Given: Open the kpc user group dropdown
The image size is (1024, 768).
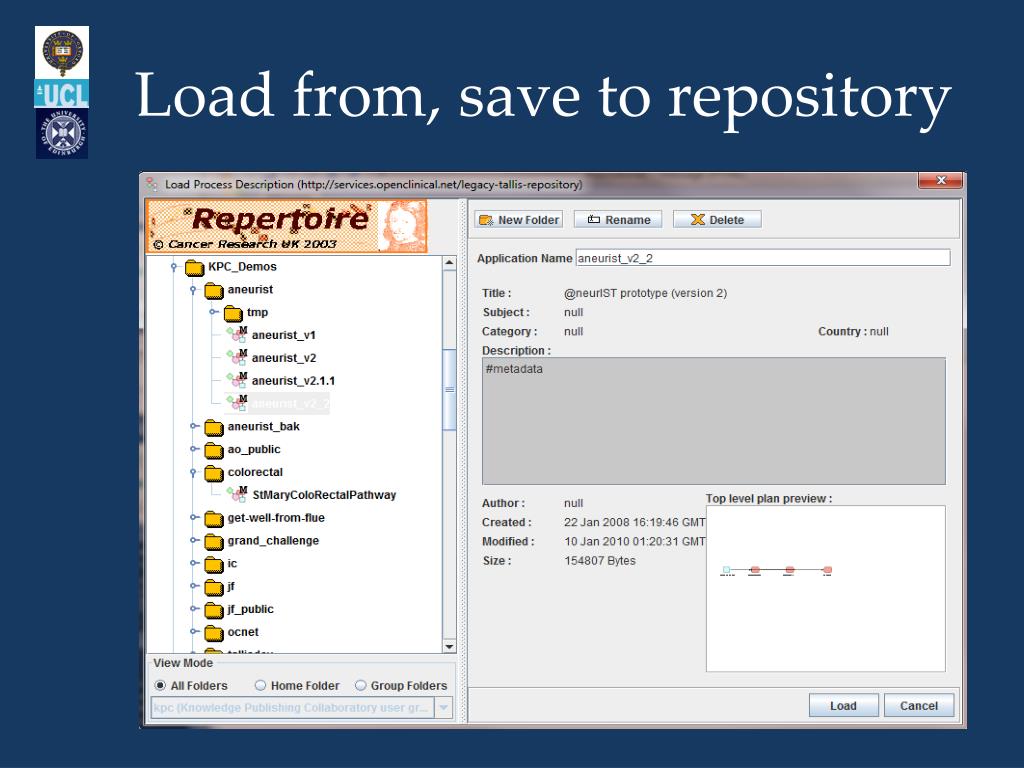Looking at the screenshot, I should [444, 708].
